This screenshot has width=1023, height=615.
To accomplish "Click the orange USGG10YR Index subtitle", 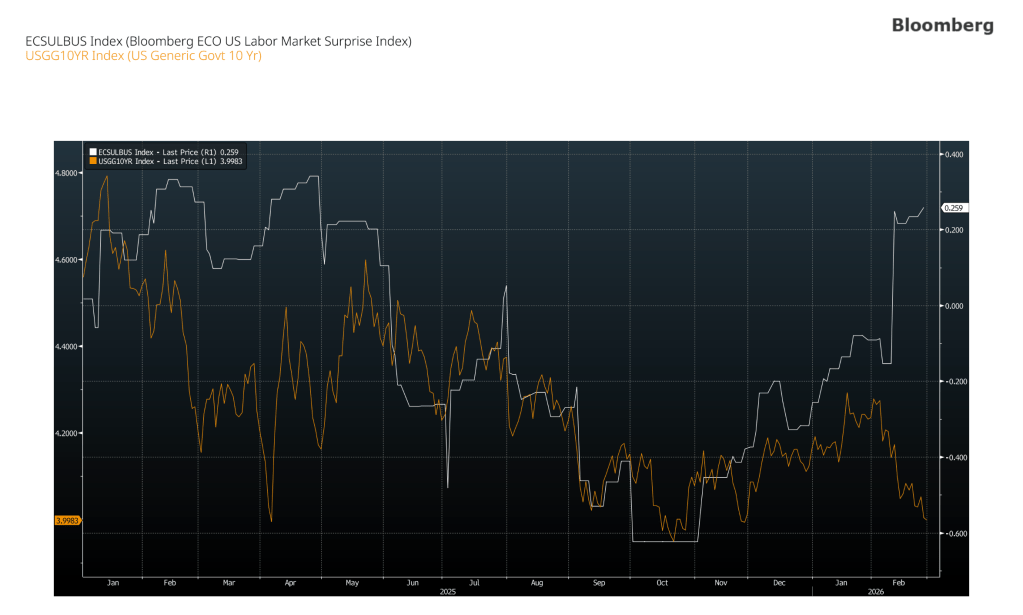I will point(143,55).
